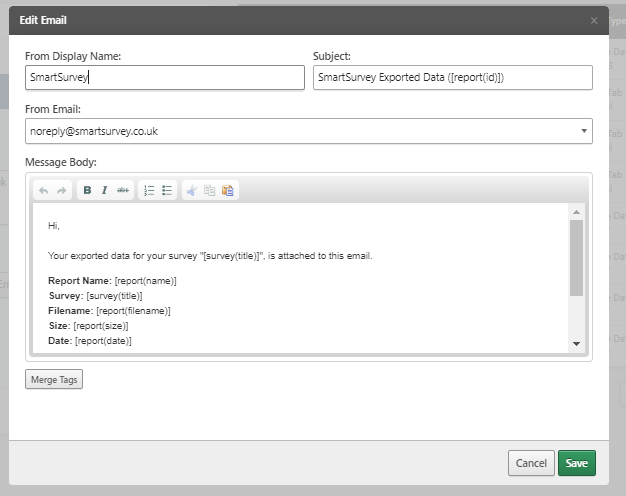This screenshot has width=626, height=496.
Task: Insert a numbered list
Action: point(149,190)
